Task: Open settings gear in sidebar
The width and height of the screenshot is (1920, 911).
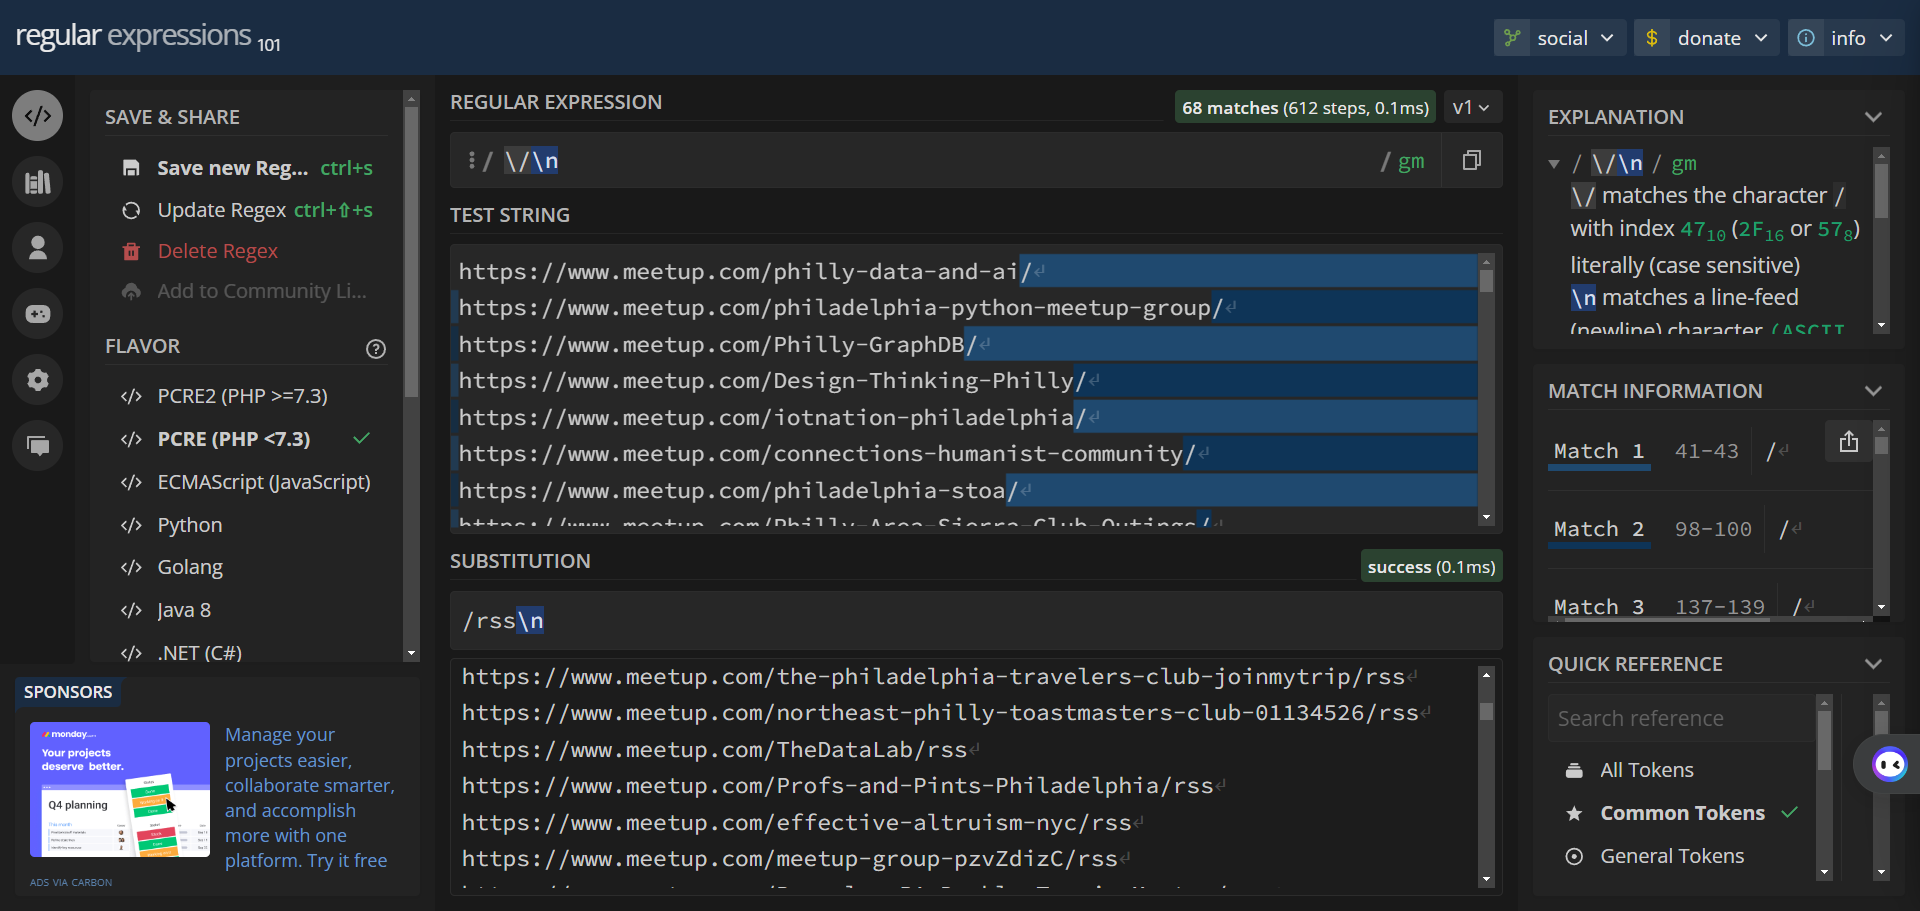Action: (x=38, y=380)
